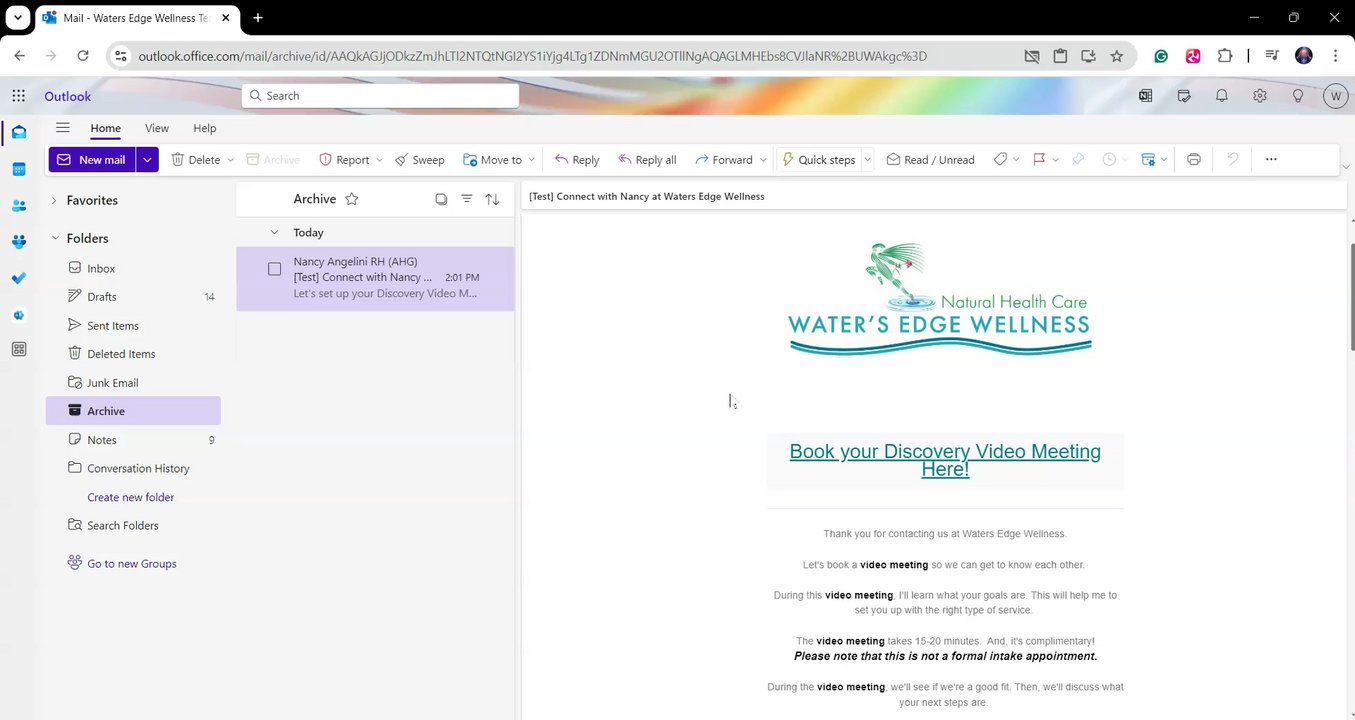Image resolution: width=1355 pixels, height=720 pixels.
Task: Open more ribbon options ellipsis
Action: [x=1271, y=159]
